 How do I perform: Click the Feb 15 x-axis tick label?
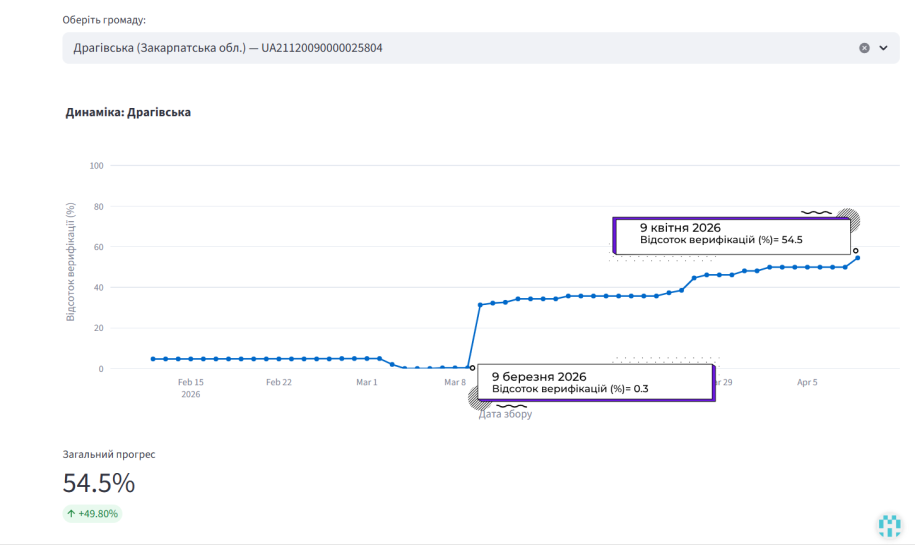tap(191, 382)
